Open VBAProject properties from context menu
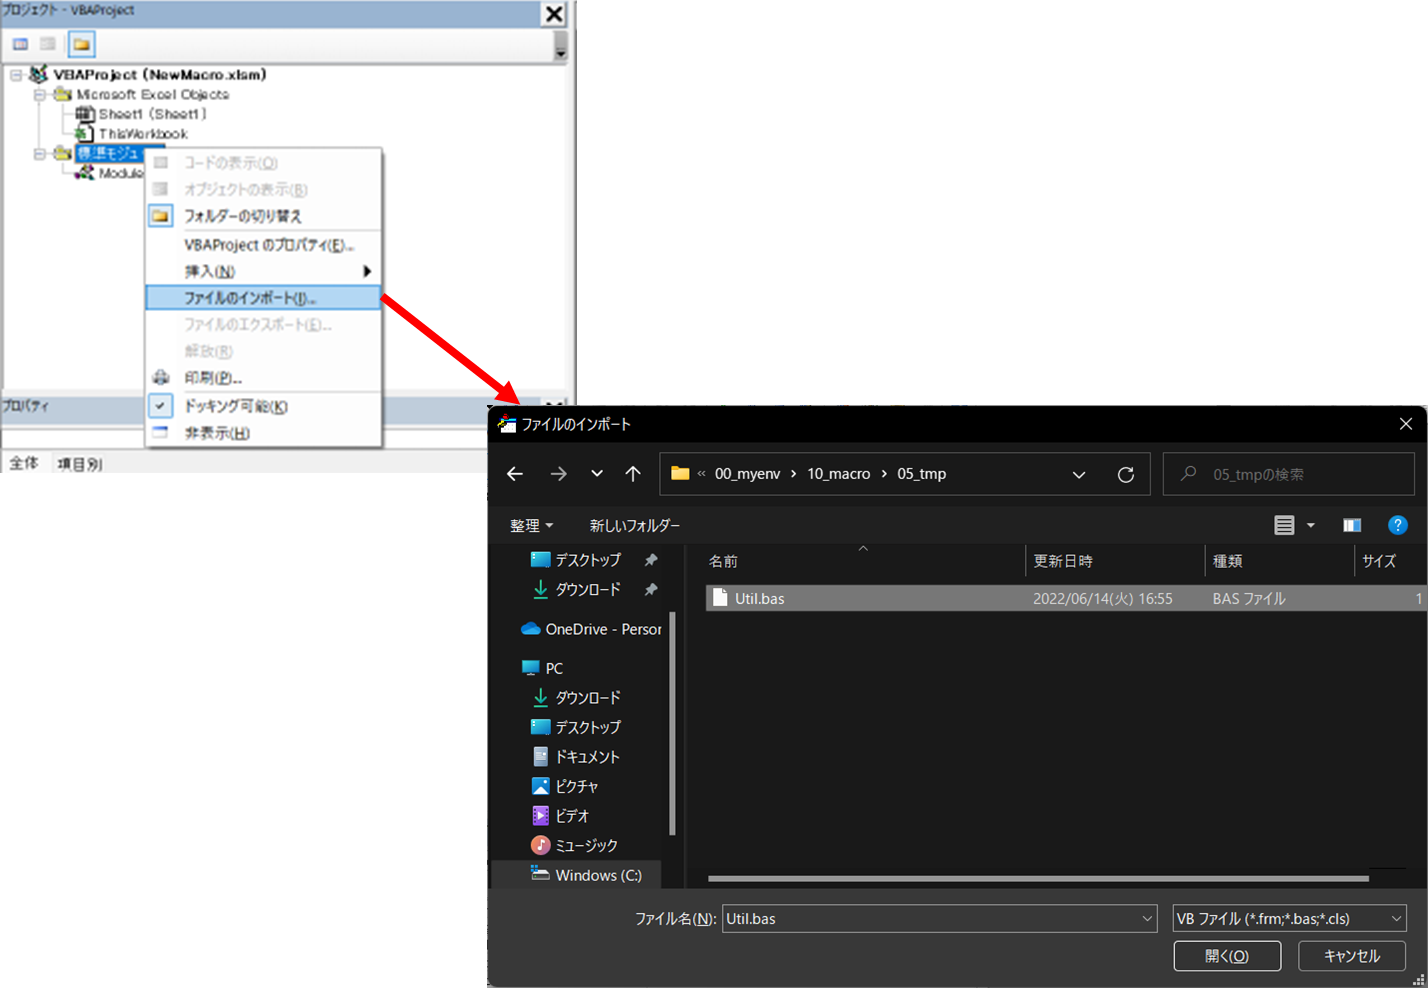The height and width of the screenshot is (988, 1428). pyautogui.click(x=263, y=245)
